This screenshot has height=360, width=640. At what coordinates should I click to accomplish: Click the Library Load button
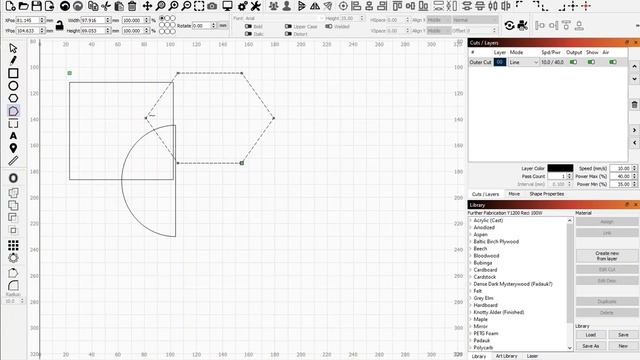pos(591,335)
